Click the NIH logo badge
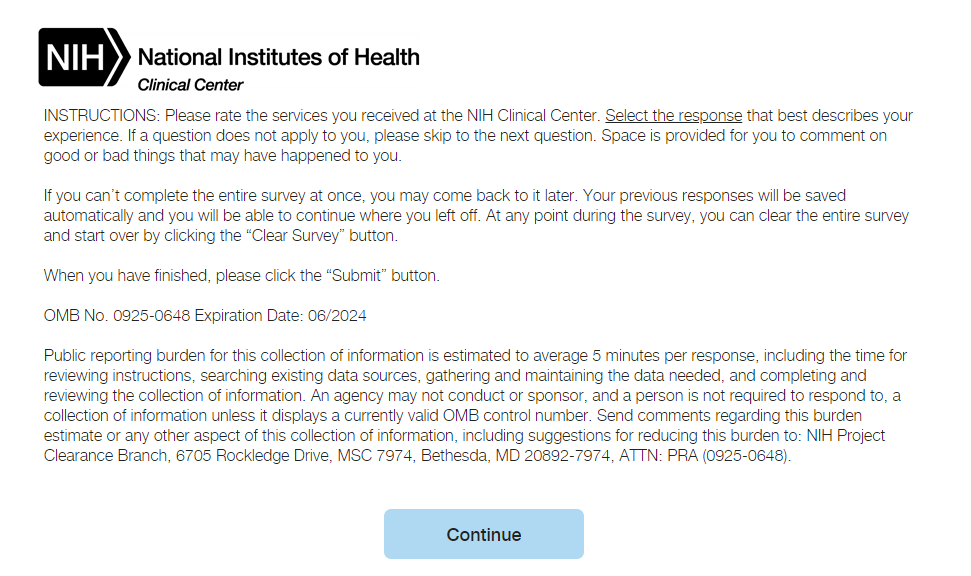 click(72, 57)
